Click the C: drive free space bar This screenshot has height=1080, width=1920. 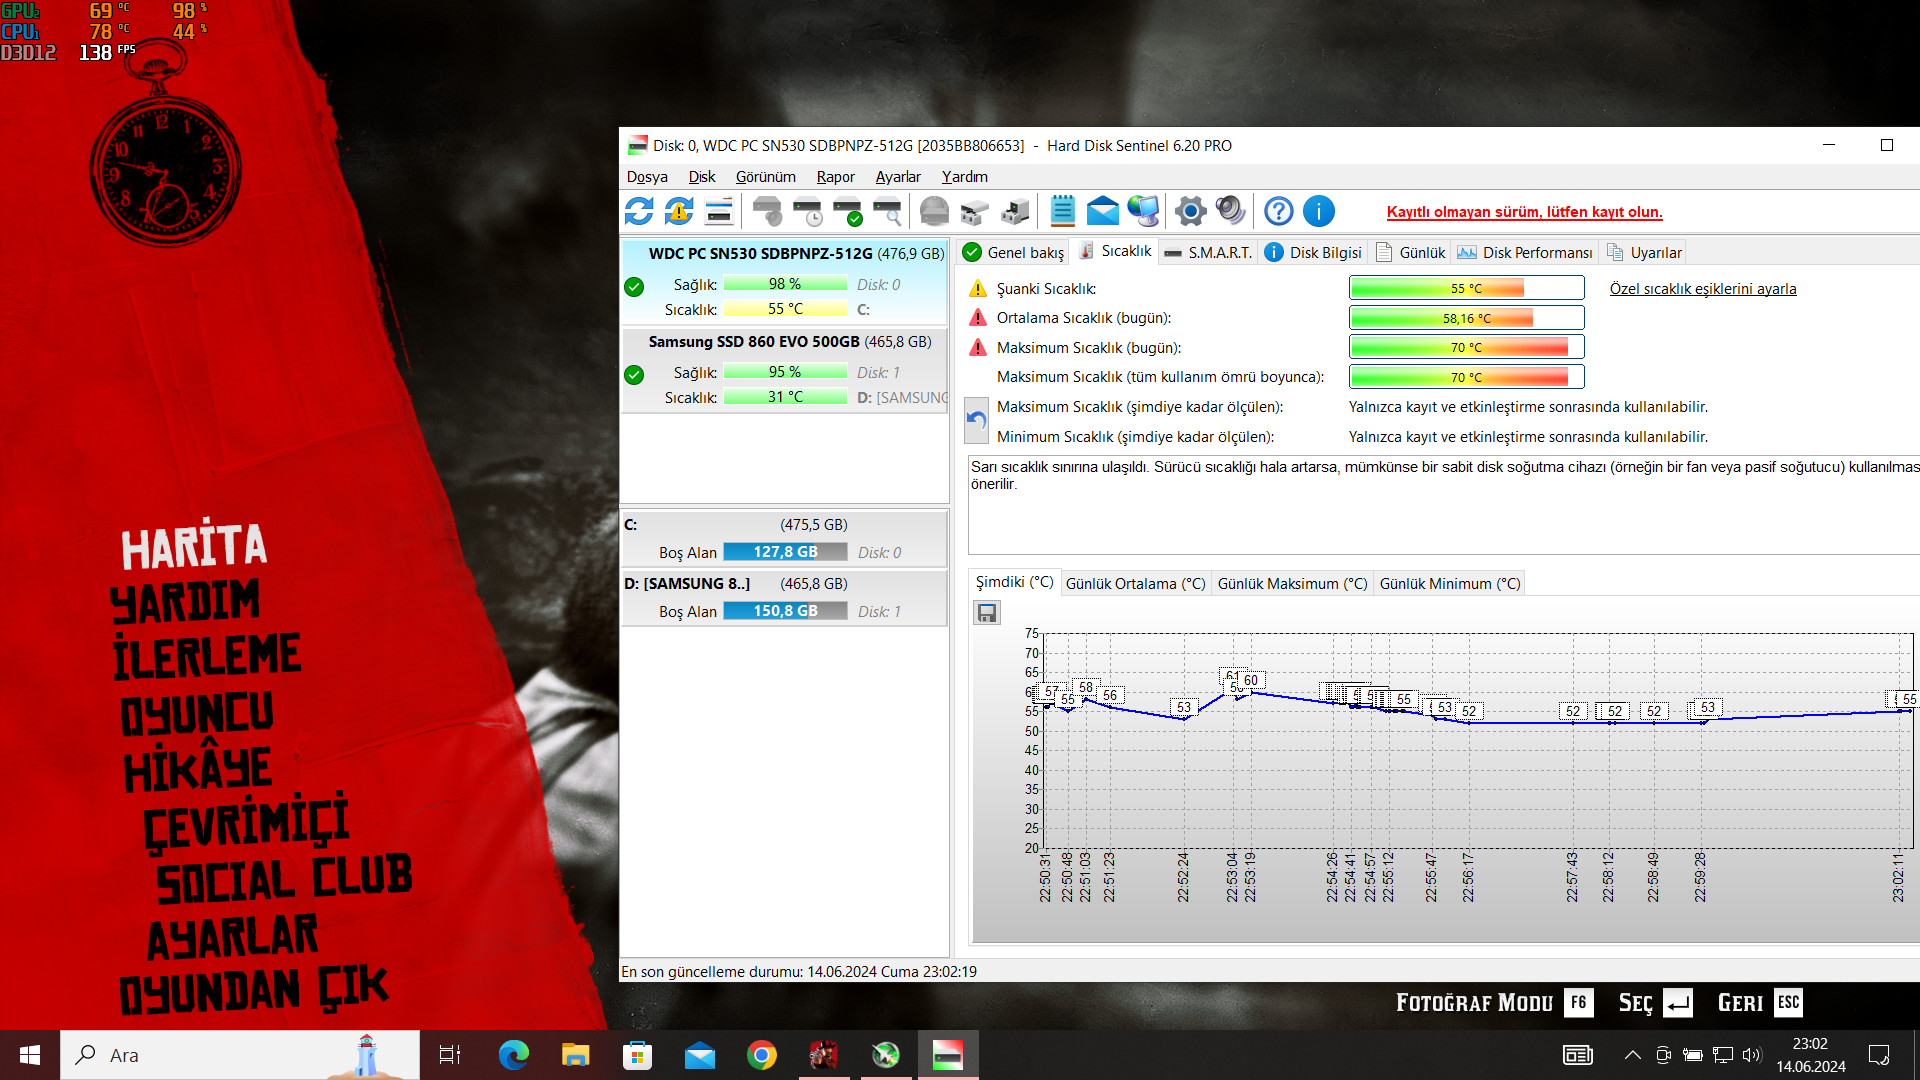point(785,552)
